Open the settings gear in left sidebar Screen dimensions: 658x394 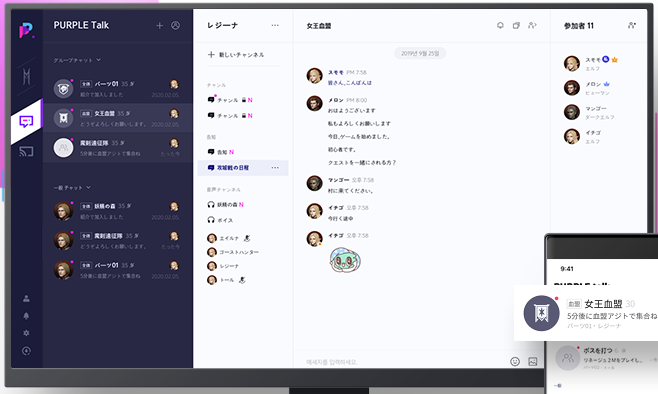coord(26,333)
